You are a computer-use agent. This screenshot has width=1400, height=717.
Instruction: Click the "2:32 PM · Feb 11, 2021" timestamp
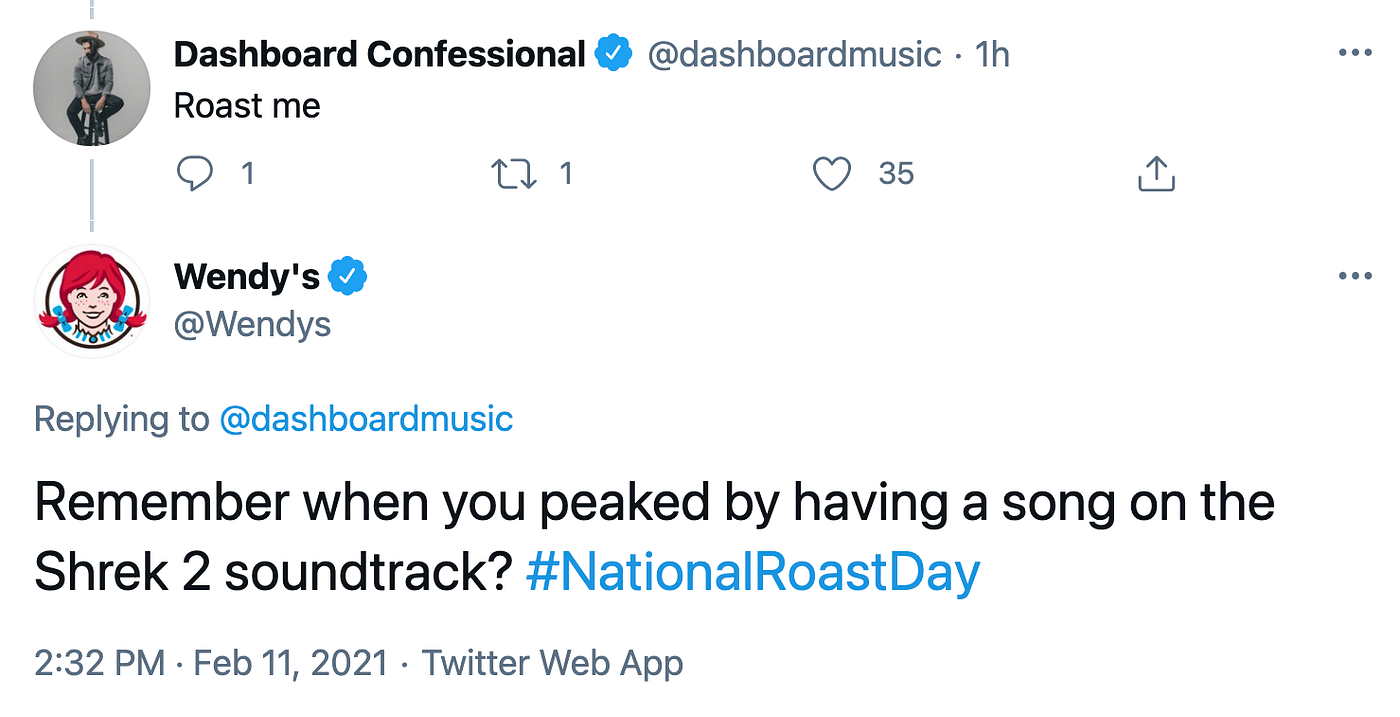click(x=210, y=663)
